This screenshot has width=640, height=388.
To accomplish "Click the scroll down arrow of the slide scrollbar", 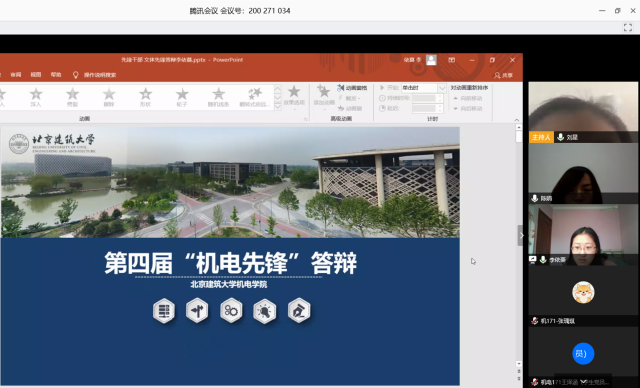I will click(519, 364).
